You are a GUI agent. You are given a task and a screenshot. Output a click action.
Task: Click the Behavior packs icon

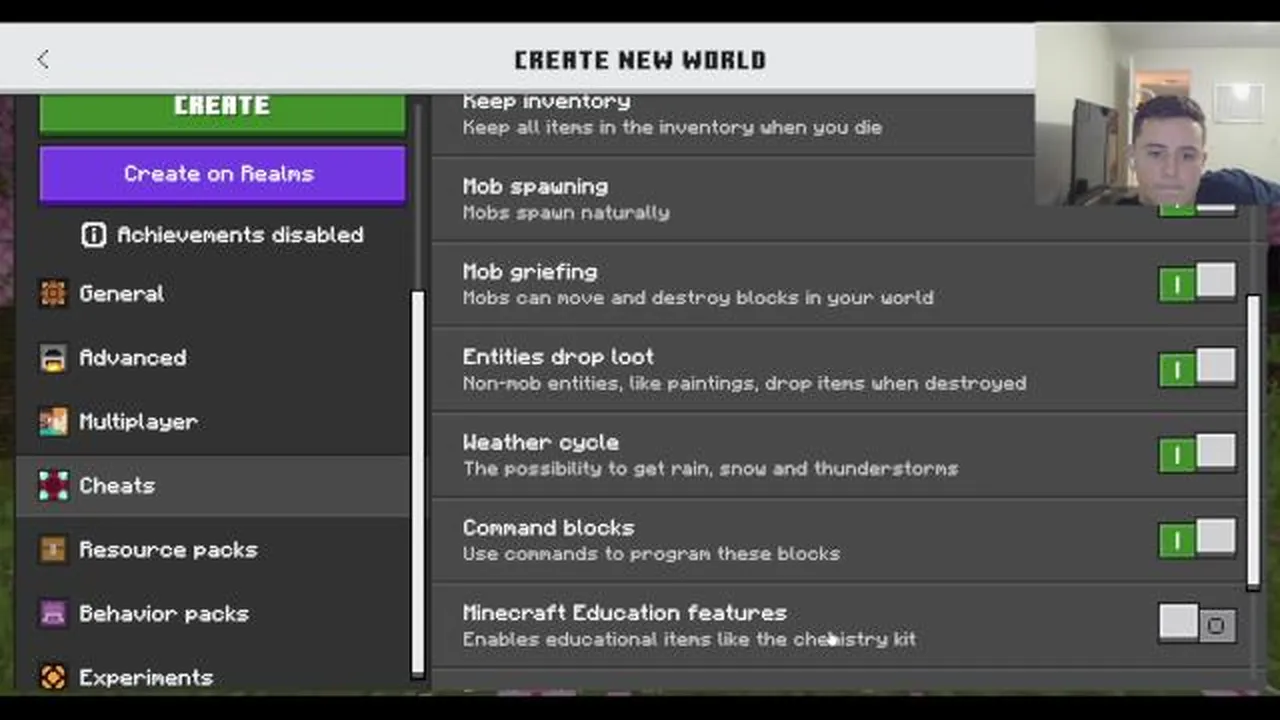(x=53, y=613)
